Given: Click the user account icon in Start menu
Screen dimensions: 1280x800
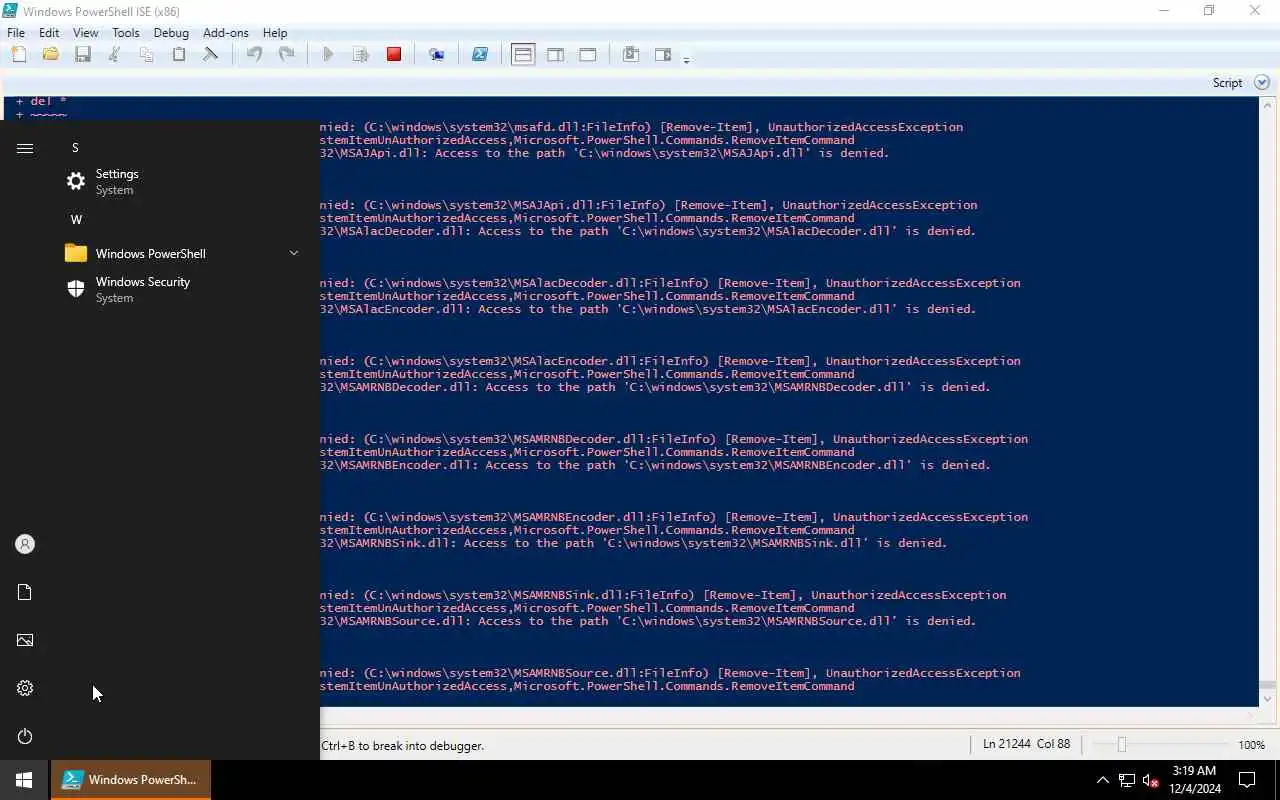Looking at the screenshot, I should pyautogui.click(x=25, y=544).
